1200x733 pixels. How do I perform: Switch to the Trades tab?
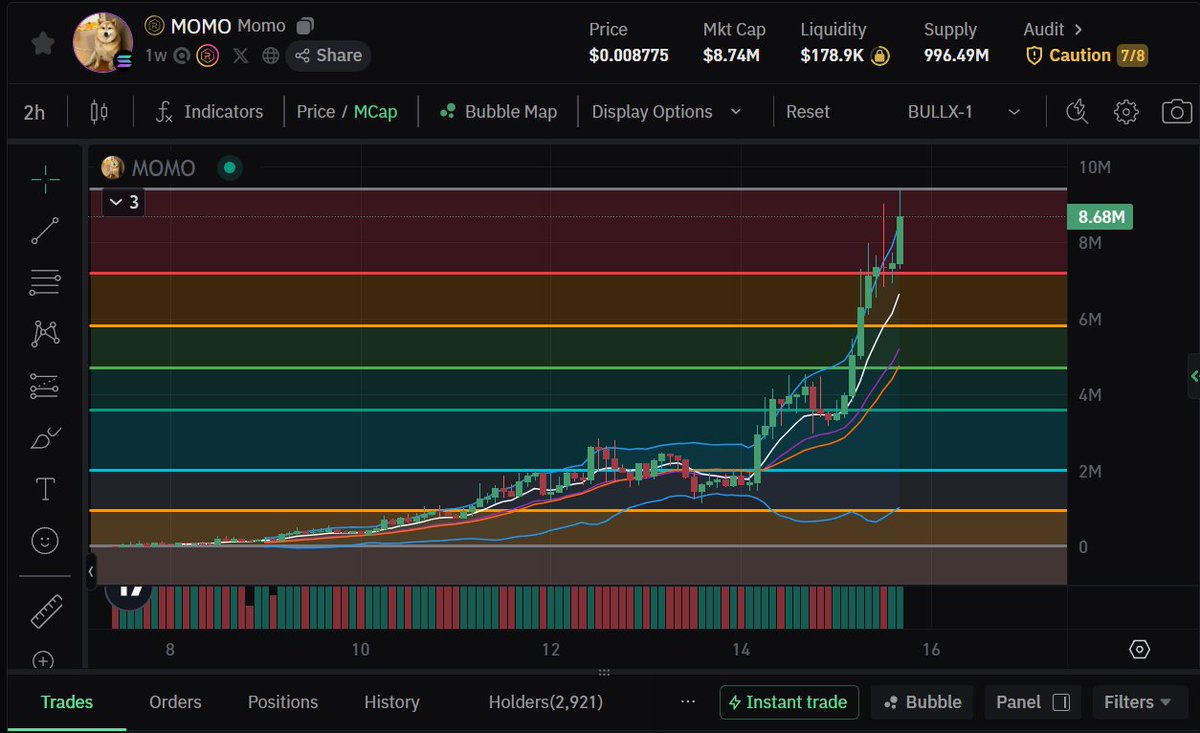[x=67, y=702]
